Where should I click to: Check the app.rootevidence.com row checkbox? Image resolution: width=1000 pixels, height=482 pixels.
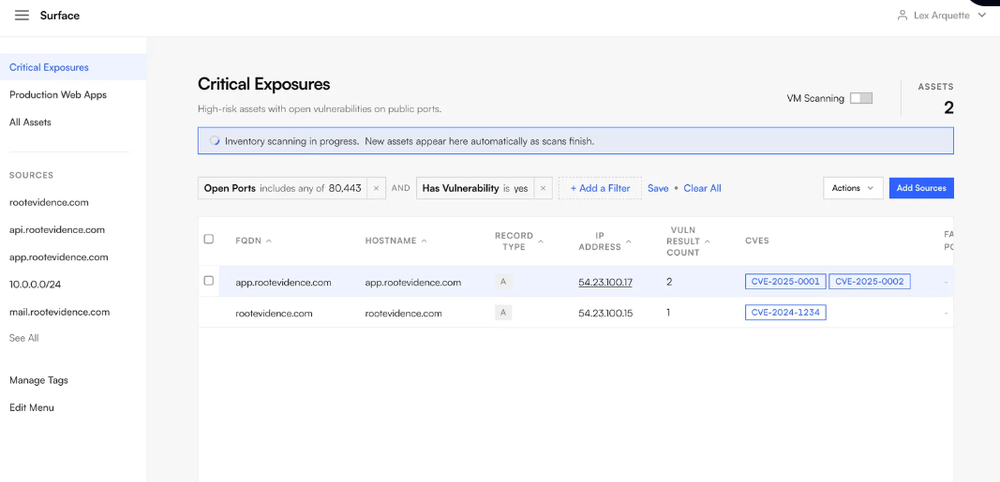(x=209, y=281)
